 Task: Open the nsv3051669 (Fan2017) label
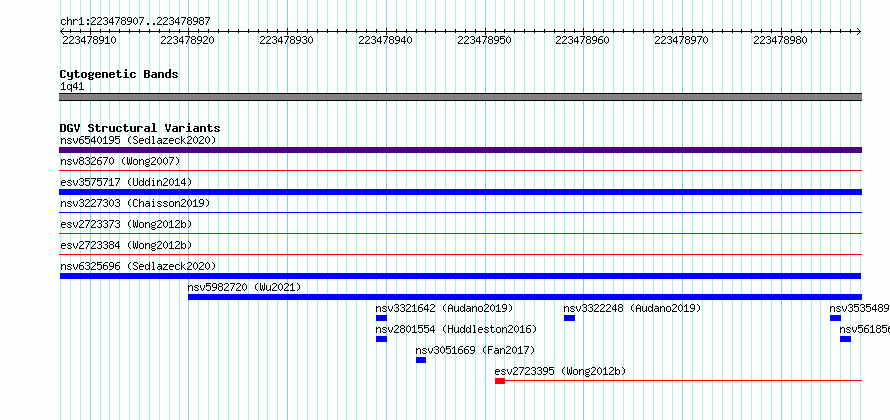click(x=475, y=350)
